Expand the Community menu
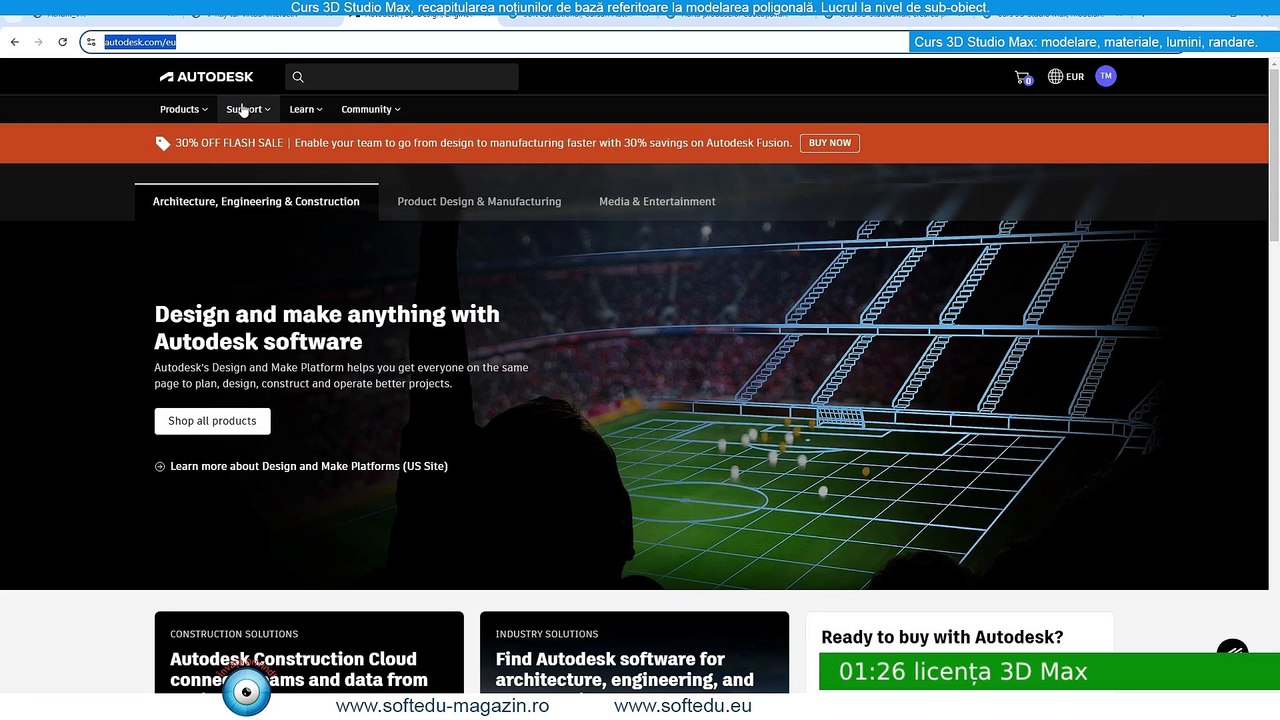 point(371,109)
